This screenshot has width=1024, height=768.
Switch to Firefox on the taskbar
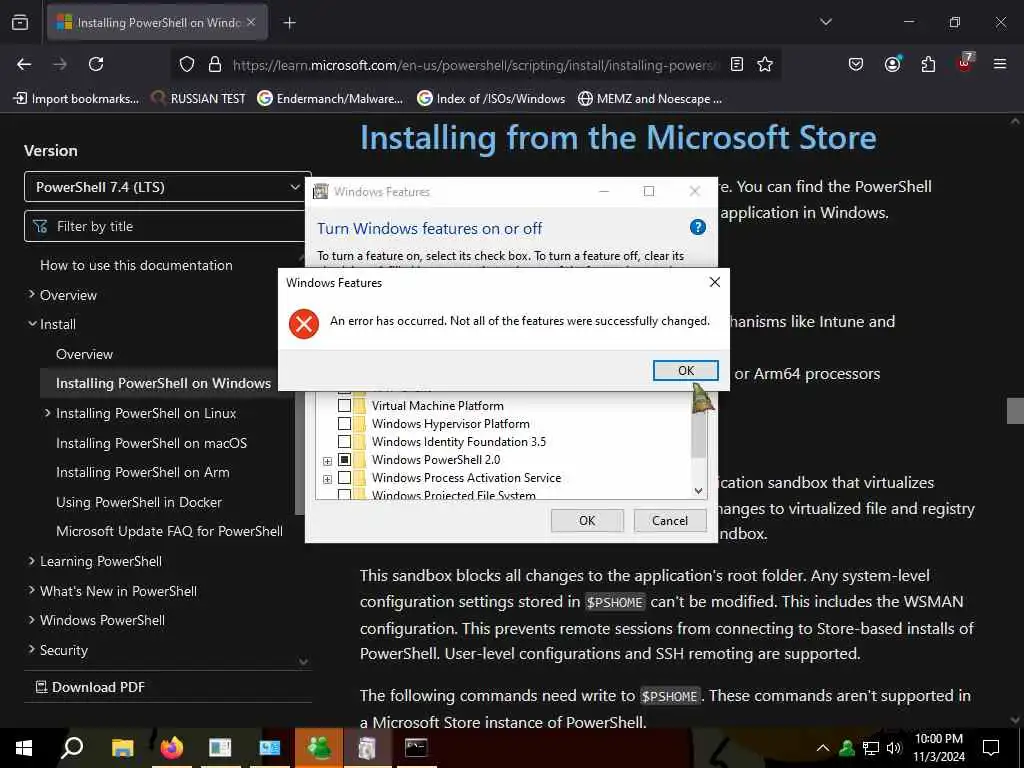coord(172,747)
